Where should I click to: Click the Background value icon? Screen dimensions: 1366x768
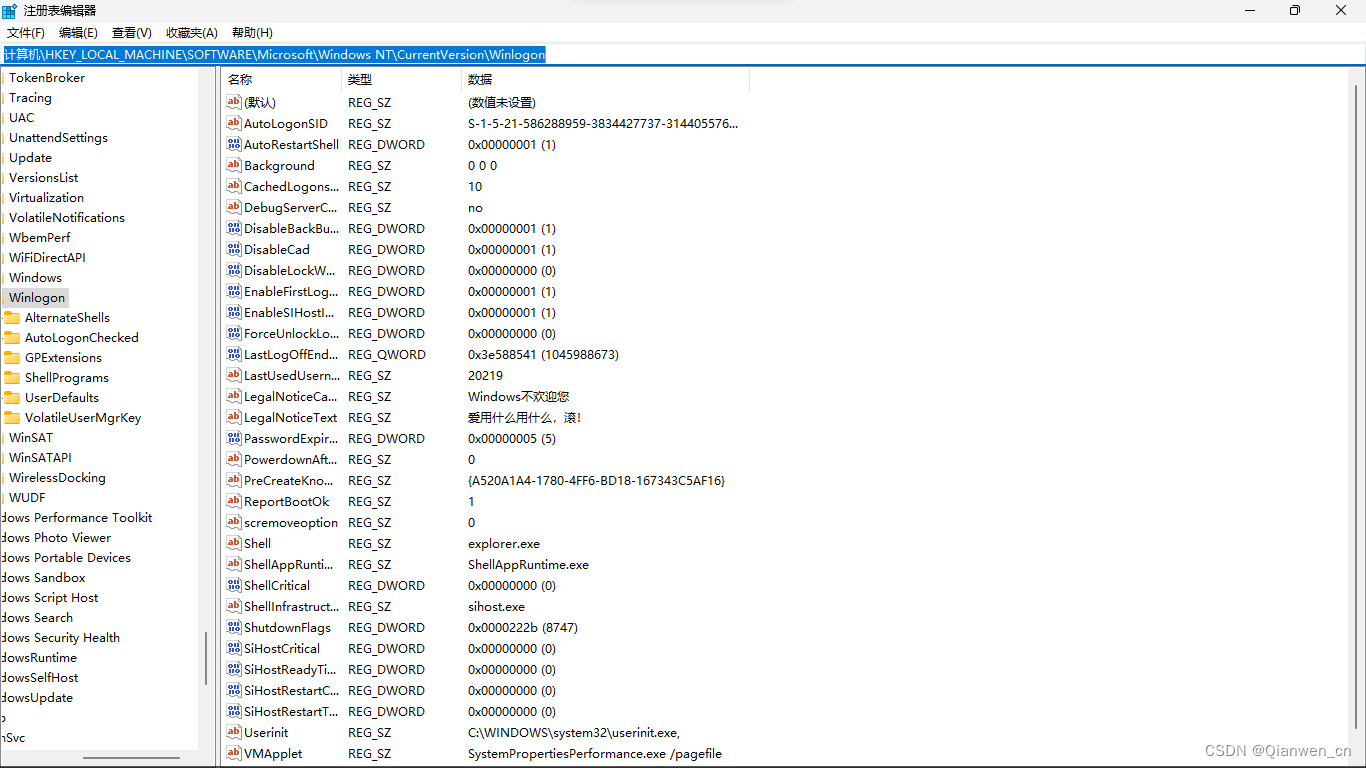point(234,166)
